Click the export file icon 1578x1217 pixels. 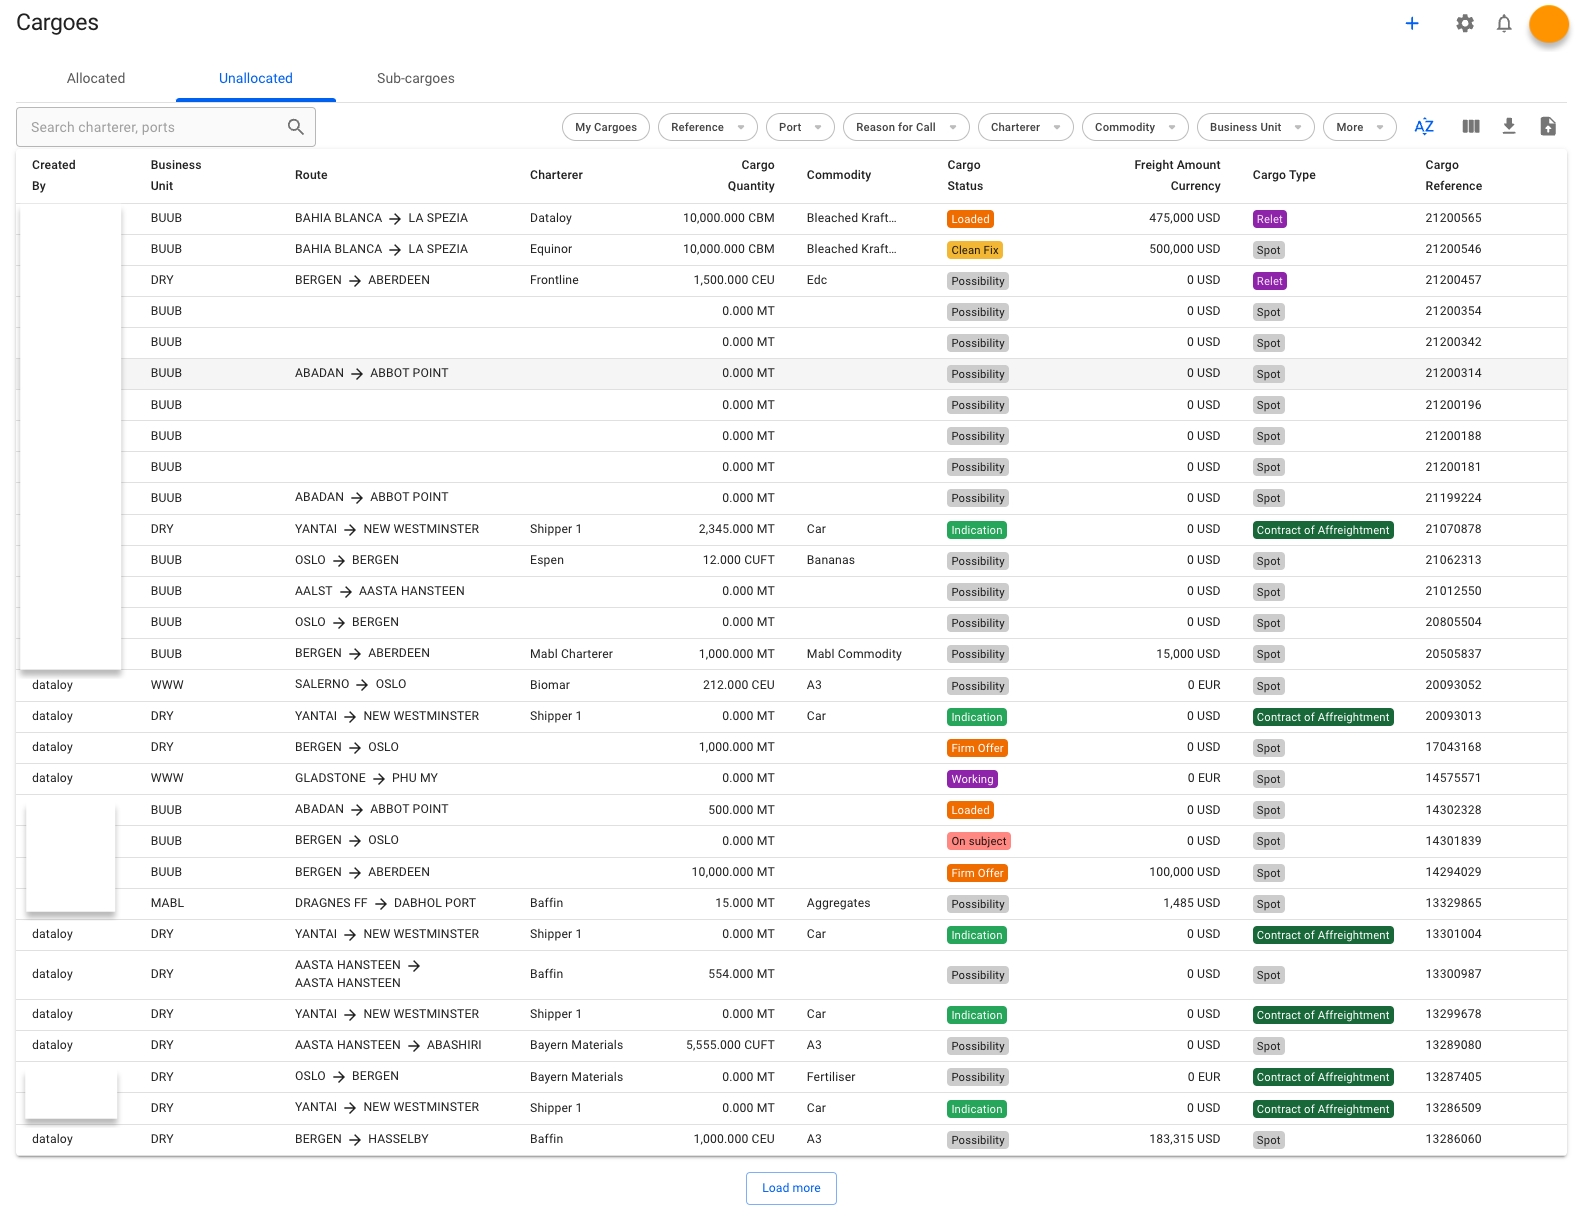coord(1547,127)
